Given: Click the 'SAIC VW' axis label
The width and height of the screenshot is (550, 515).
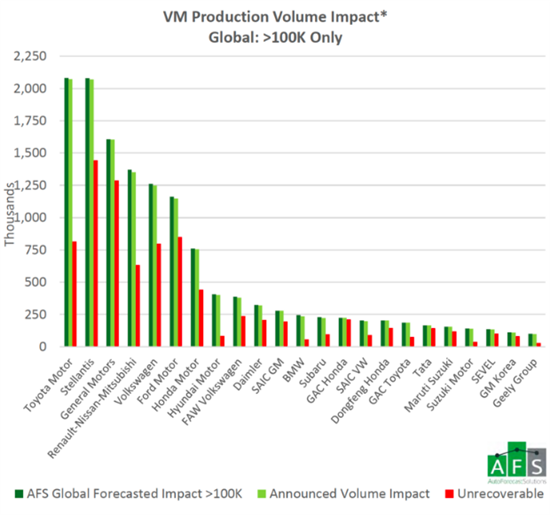Looking at the screenshot, I should tap(352, 375).
